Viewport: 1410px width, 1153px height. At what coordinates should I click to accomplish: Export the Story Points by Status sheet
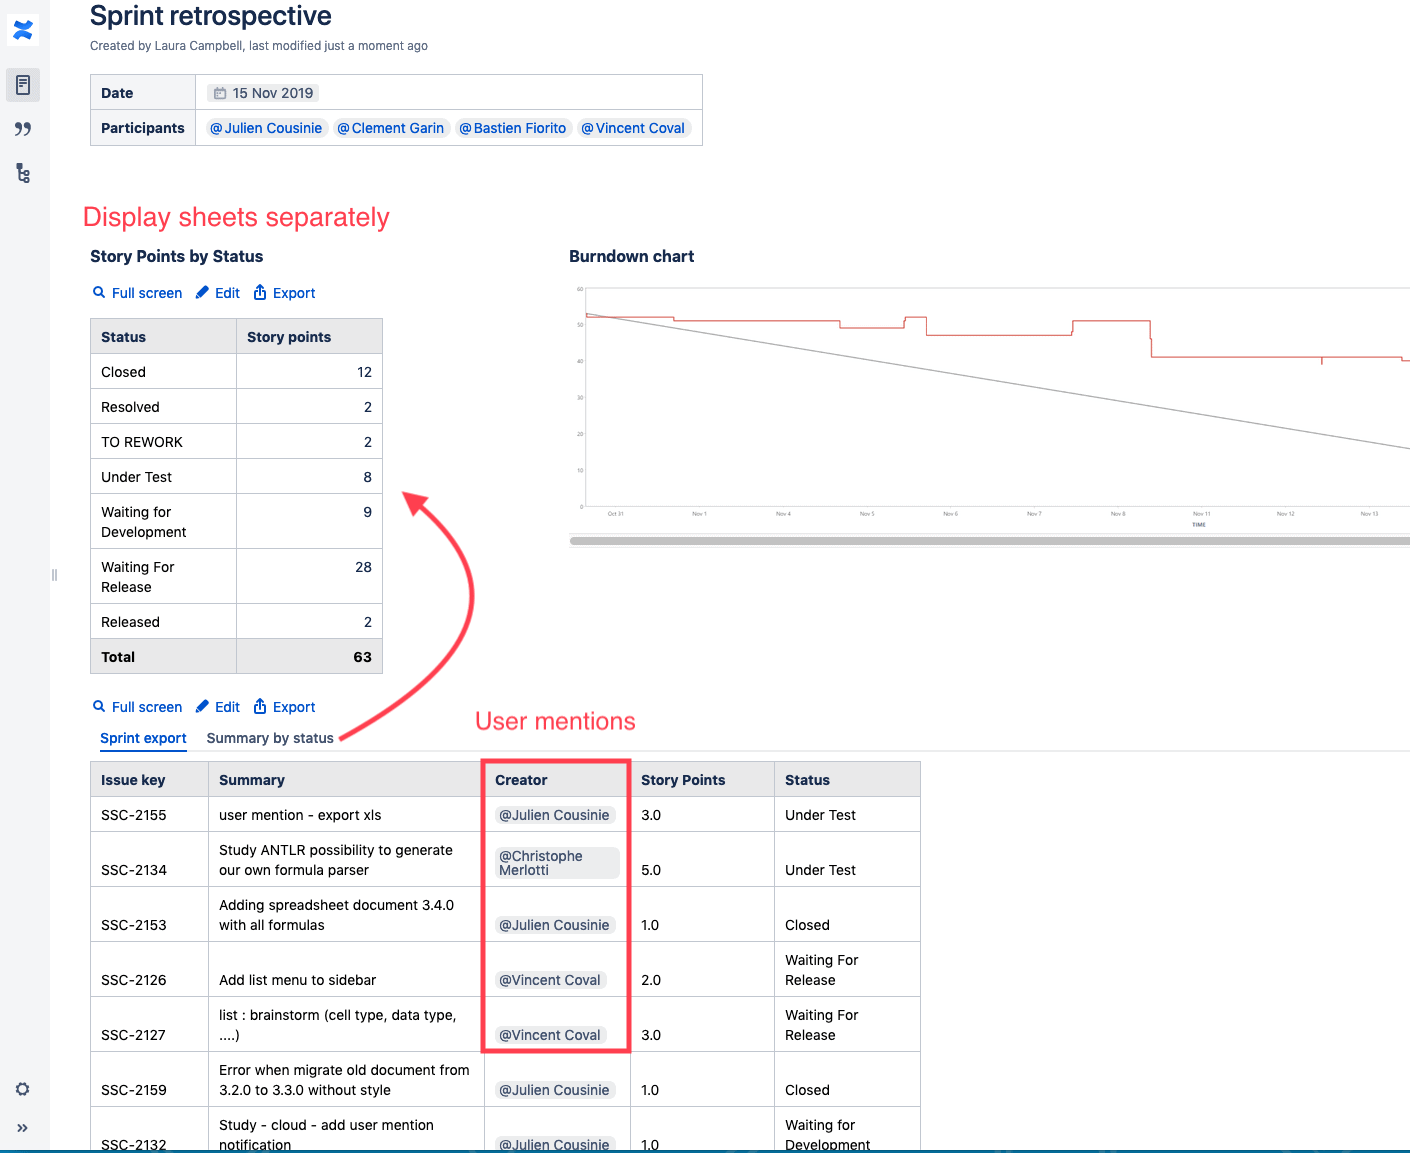[x=284, y=293]
